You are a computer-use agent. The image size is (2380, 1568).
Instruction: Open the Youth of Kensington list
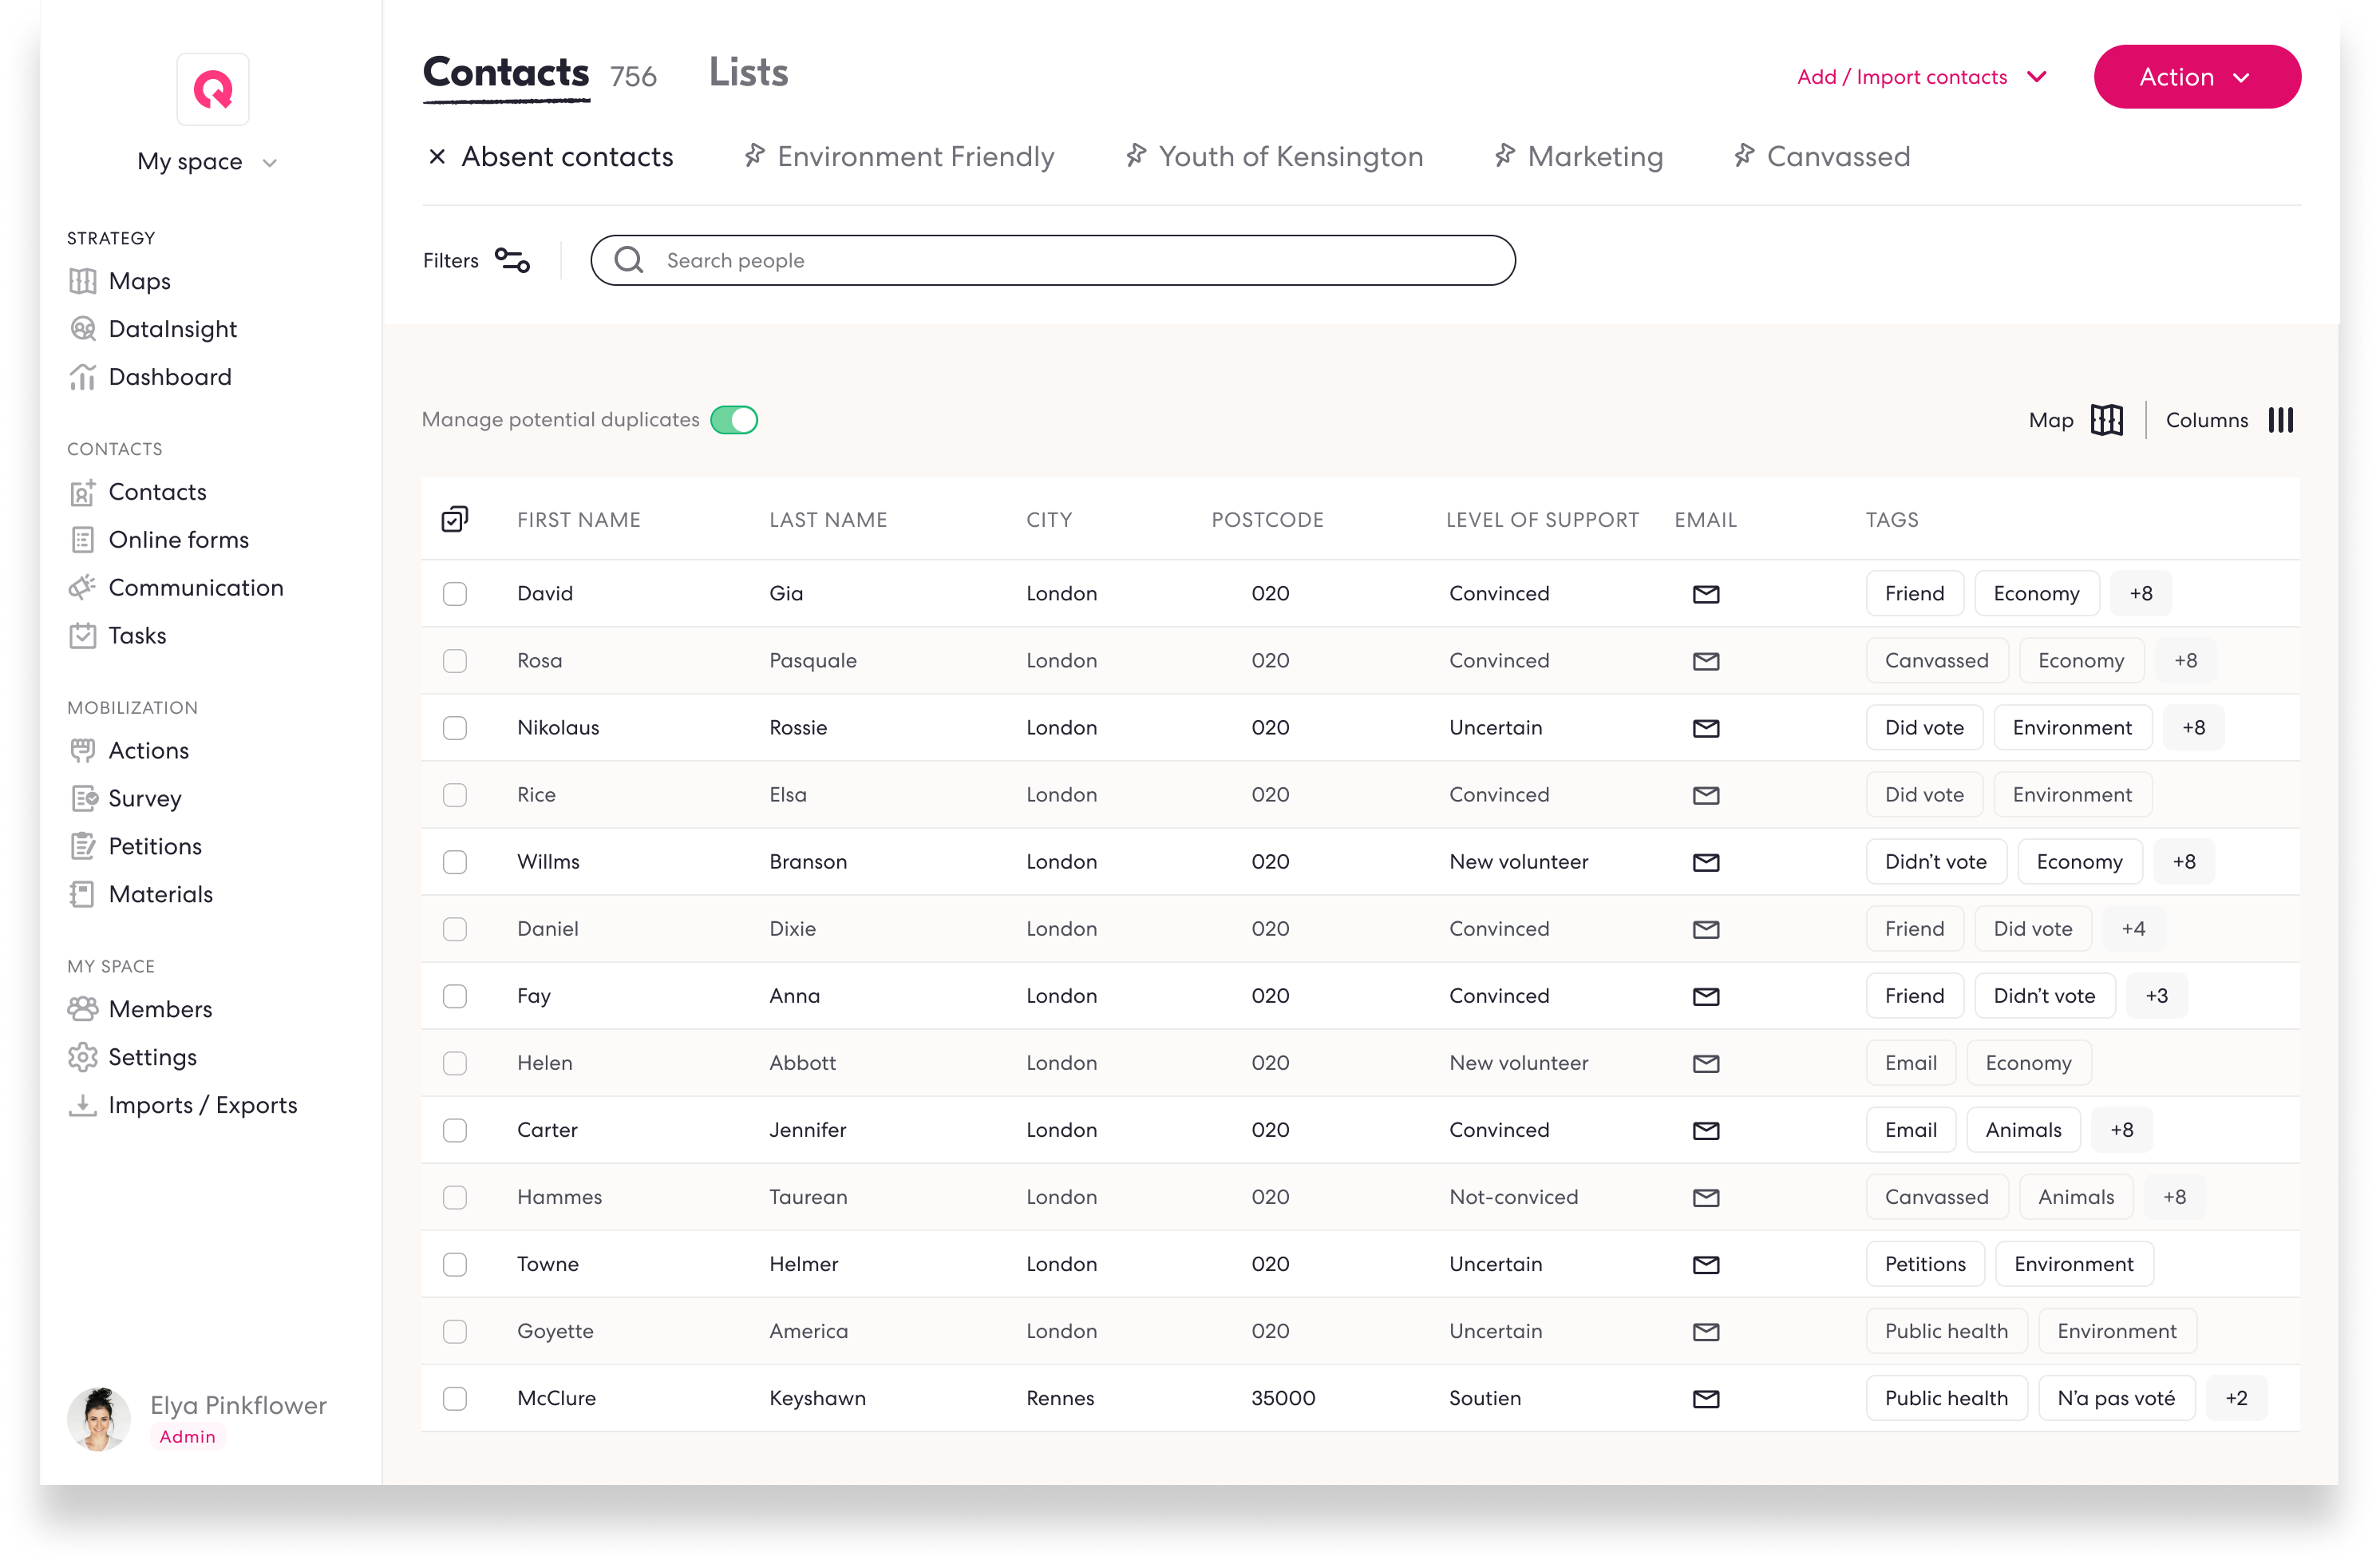coord(1290,156)
